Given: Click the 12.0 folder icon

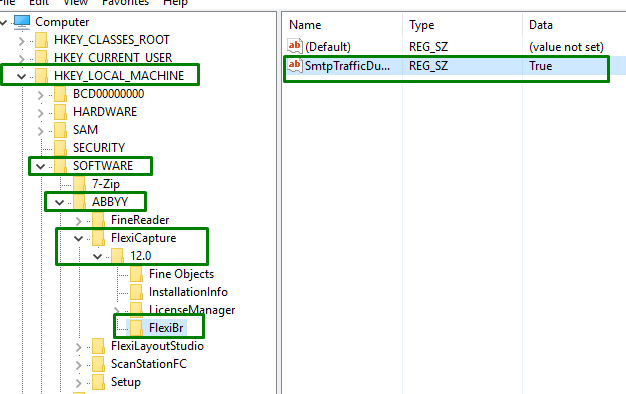Looking at the screenshot, I should coord(117,256).
